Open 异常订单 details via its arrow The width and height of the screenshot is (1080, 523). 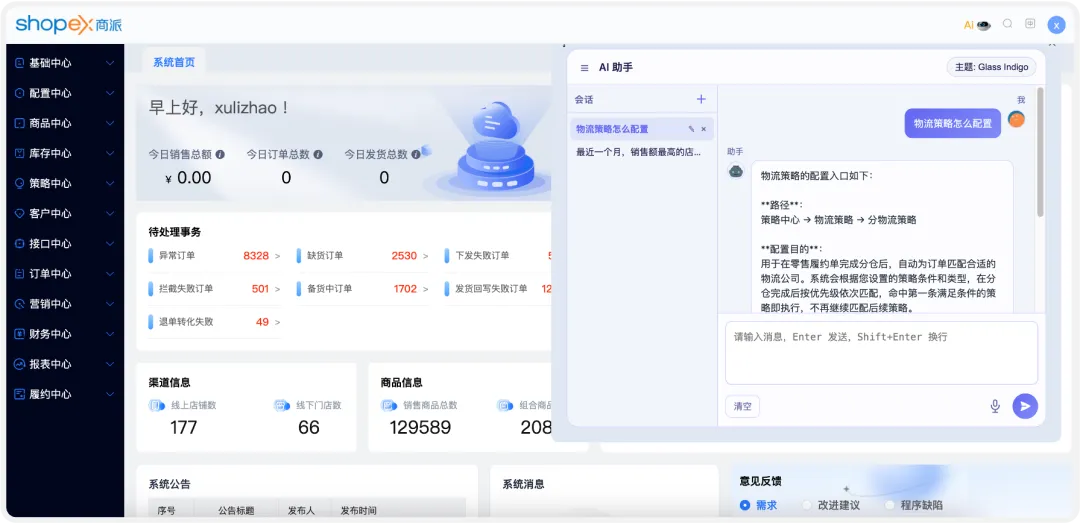click(x=278, y=256)
